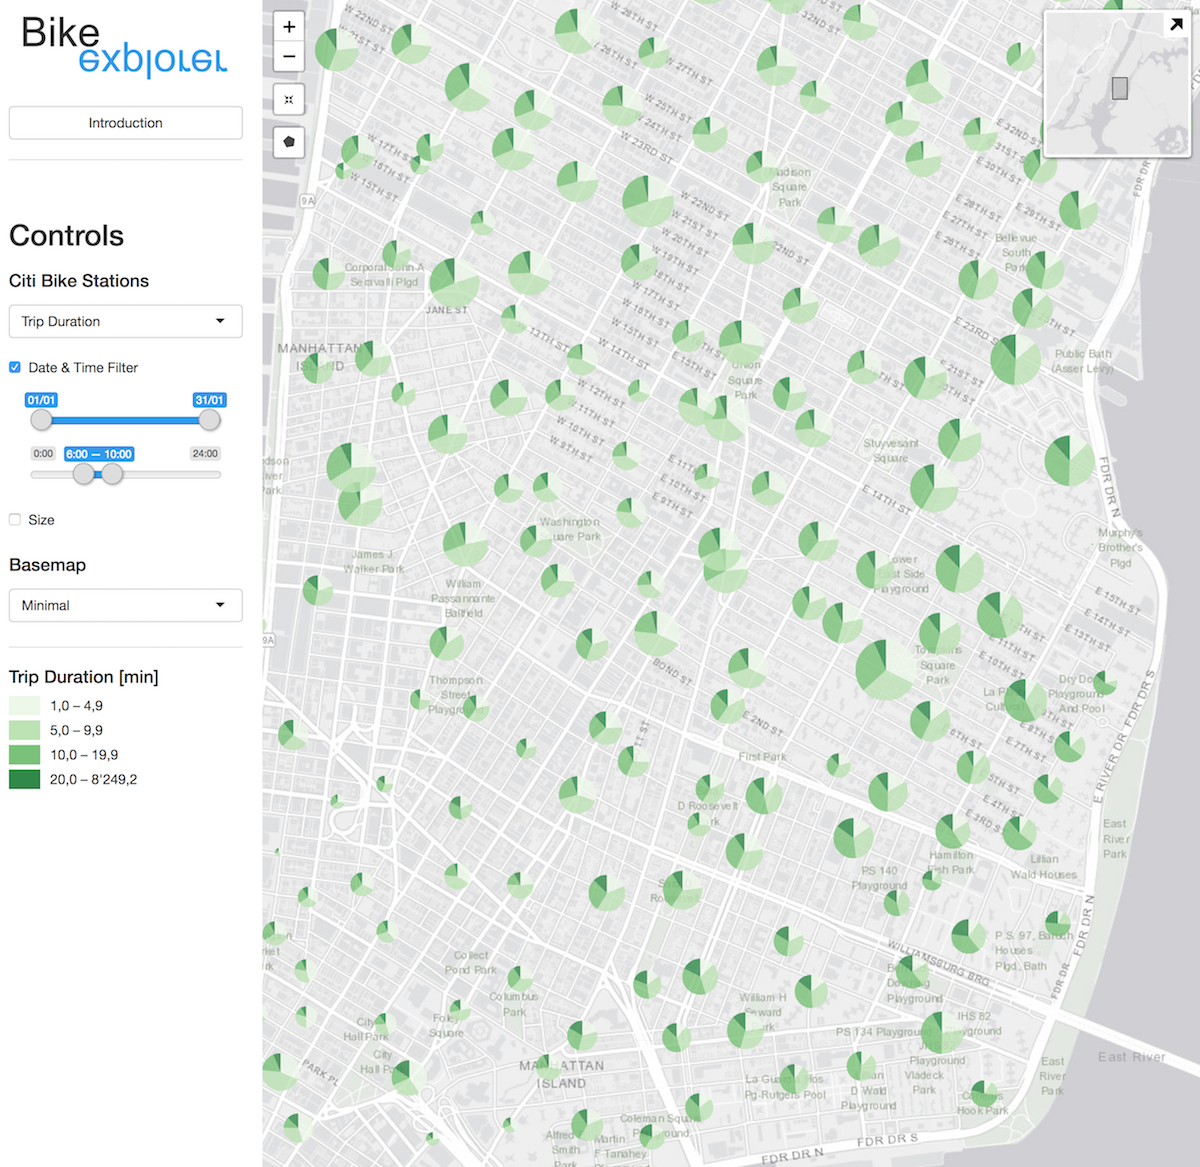This screenshot has height=1167, width=1200.
Task: Click the 0:00 time slider start label
Action: click(x=43, y=453)
